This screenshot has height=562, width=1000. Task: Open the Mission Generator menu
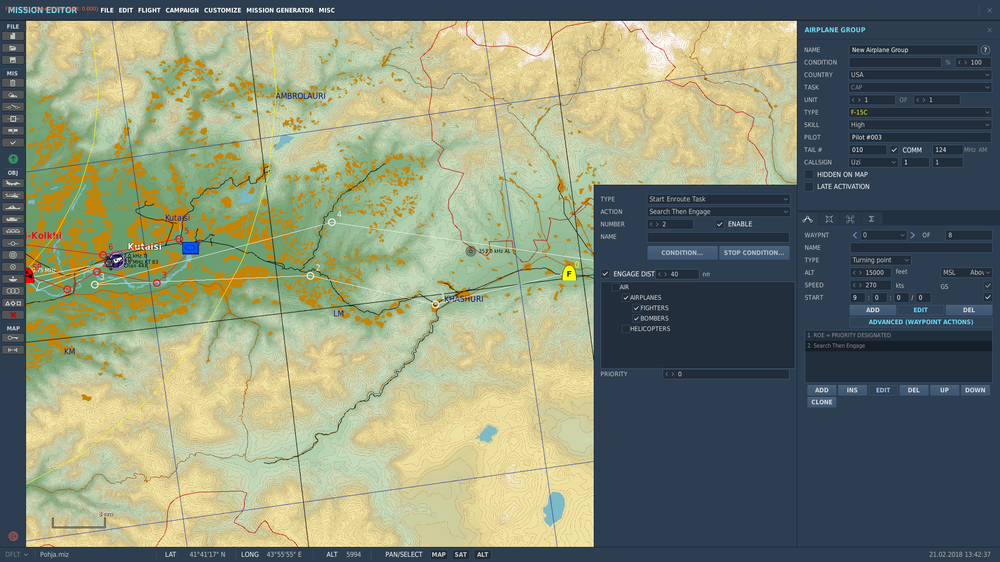click(x=279, y=10)
